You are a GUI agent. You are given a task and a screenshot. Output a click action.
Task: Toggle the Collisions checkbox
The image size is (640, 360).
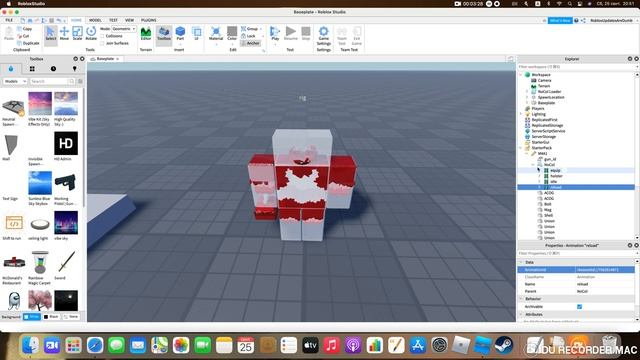102,36
